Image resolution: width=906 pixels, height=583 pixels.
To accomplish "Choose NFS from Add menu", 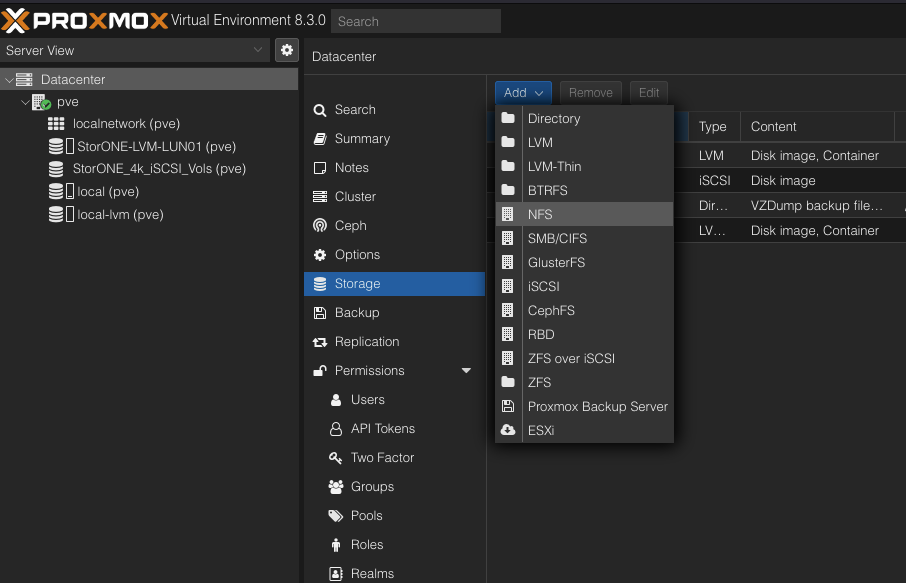I will (584, 214).
